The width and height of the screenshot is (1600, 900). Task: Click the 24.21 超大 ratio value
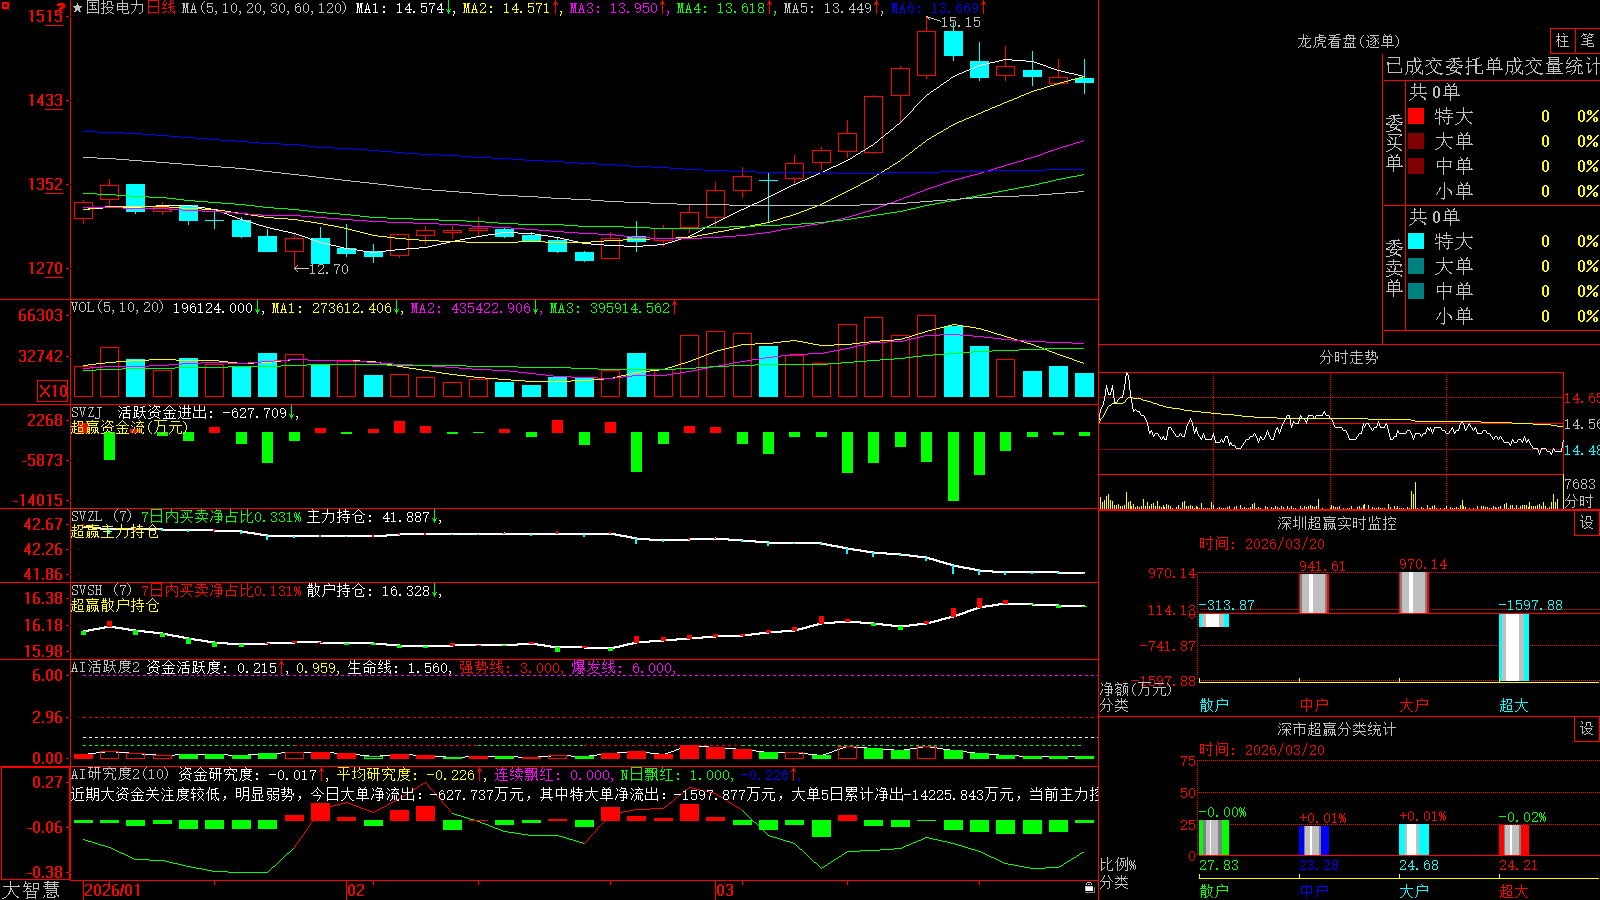point(1519,865)
